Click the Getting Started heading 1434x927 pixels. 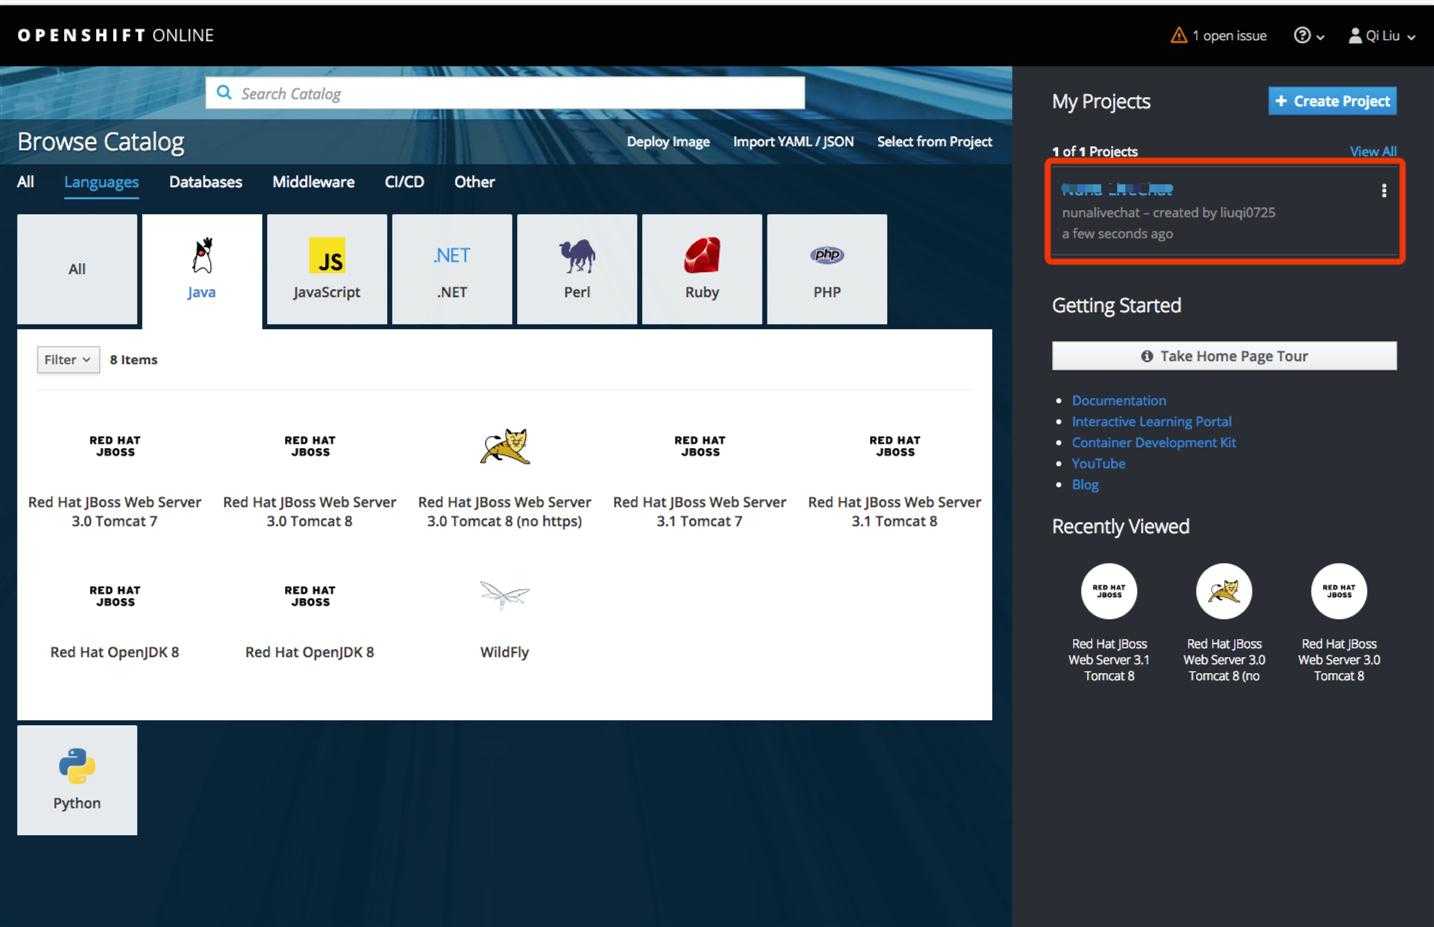1116,306
